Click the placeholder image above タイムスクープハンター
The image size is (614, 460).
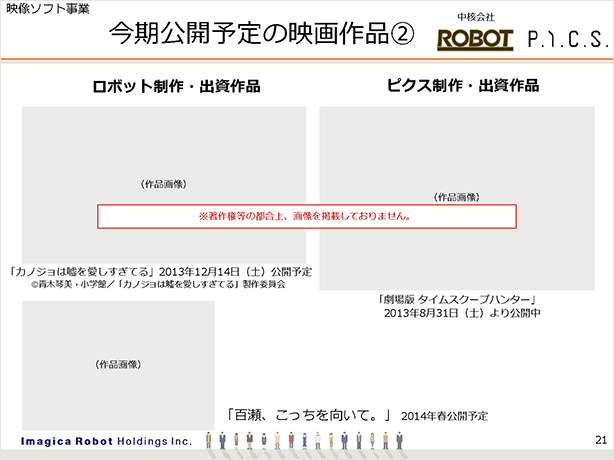457,198
